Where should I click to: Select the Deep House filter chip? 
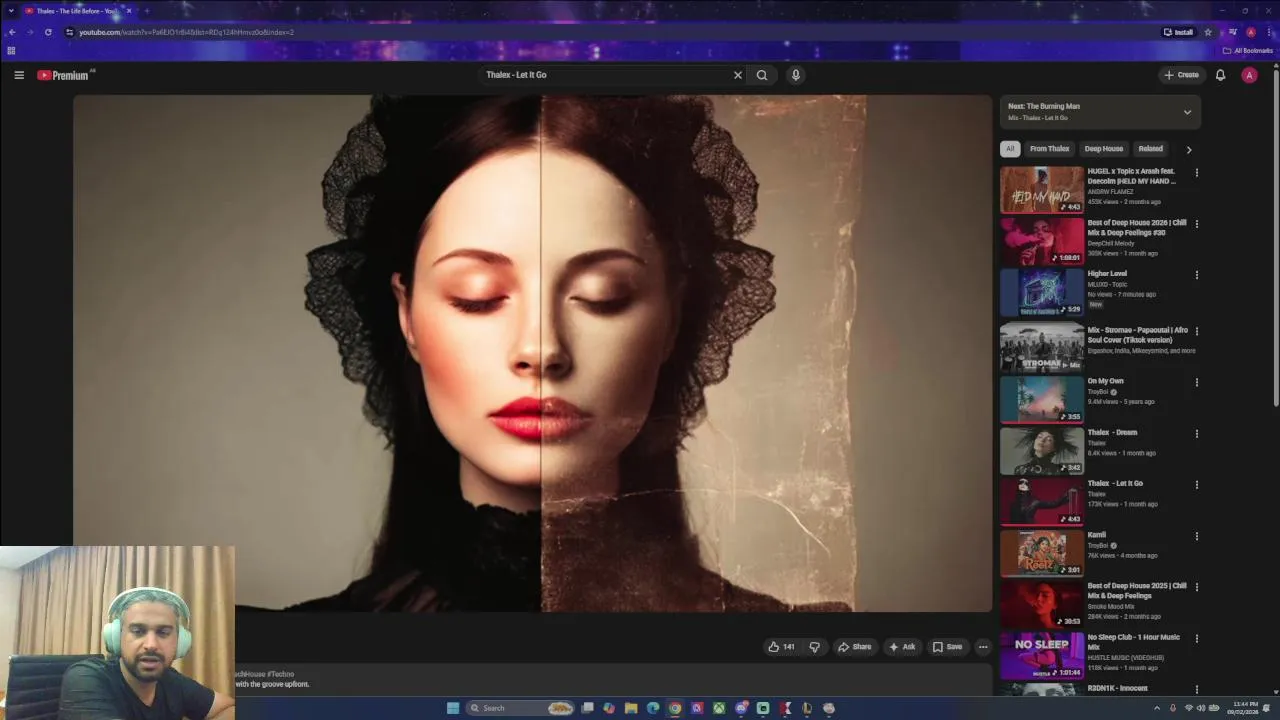[1104, 149]
